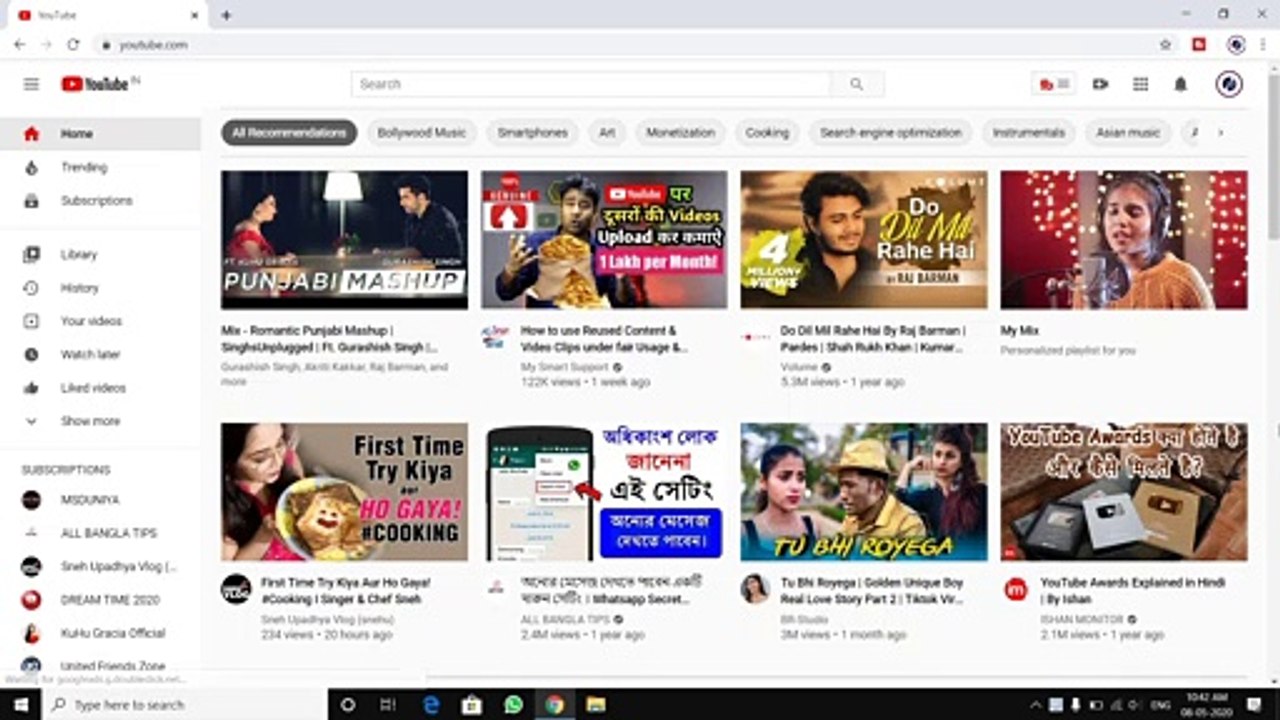Open WhatsApp from the taskbar

coord(513,704)
